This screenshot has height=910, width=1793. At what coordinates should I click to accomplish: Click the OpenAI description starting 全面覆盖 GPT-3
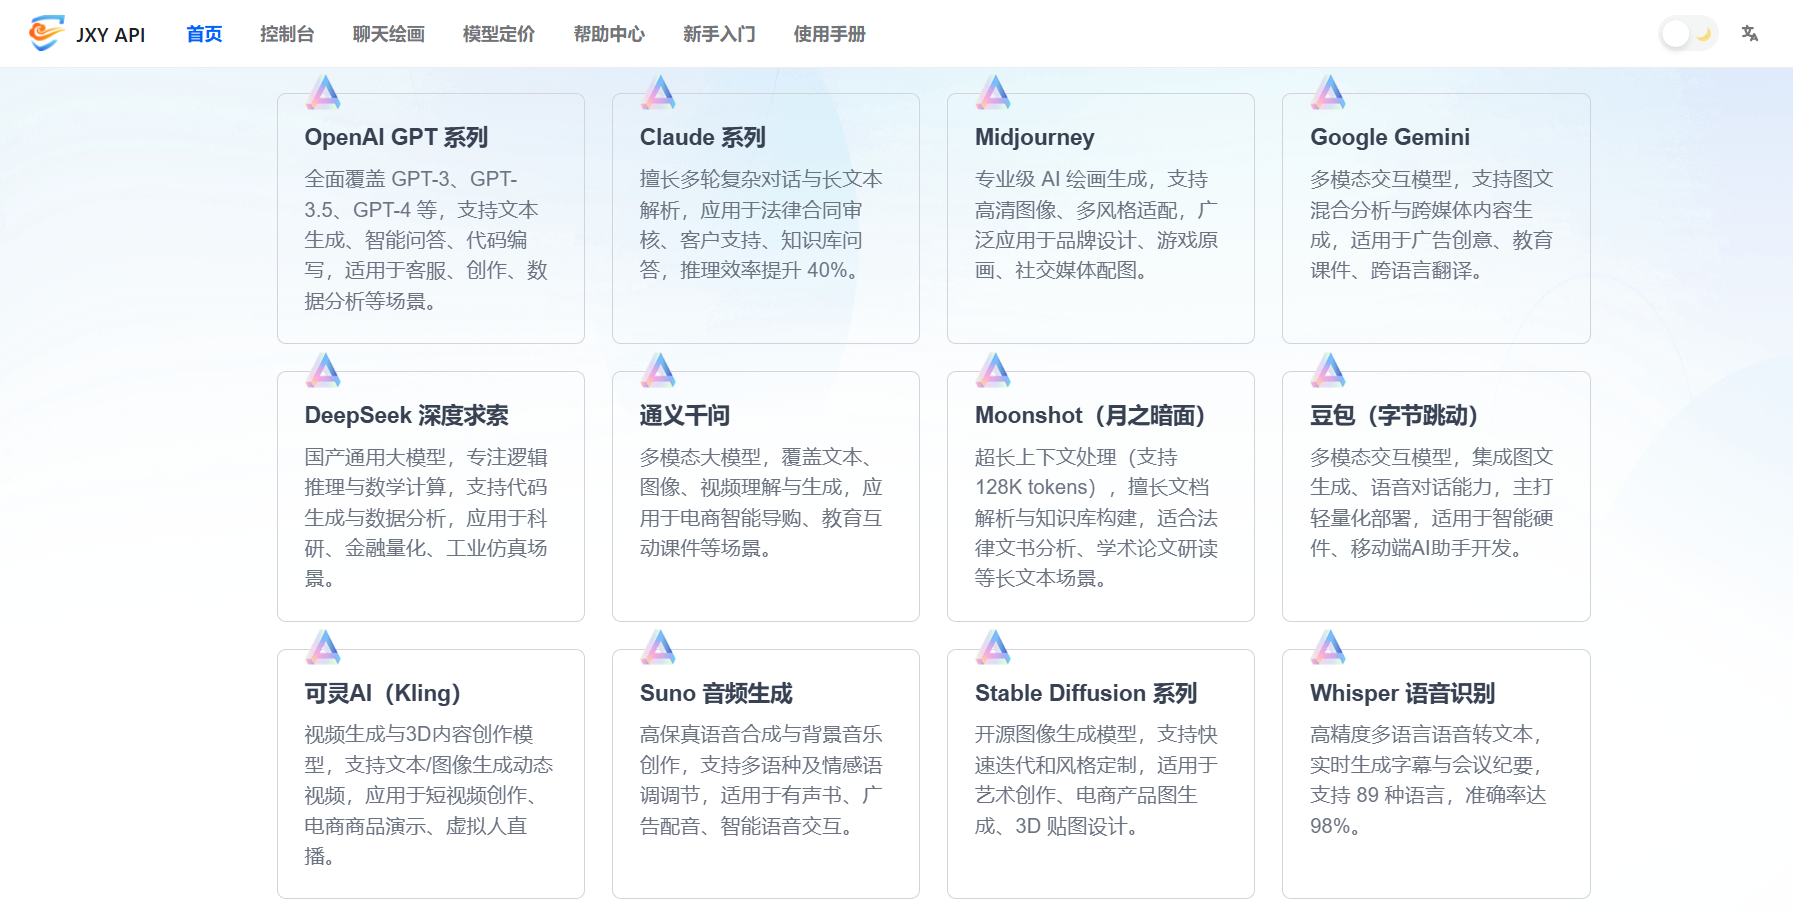[427, 240]
